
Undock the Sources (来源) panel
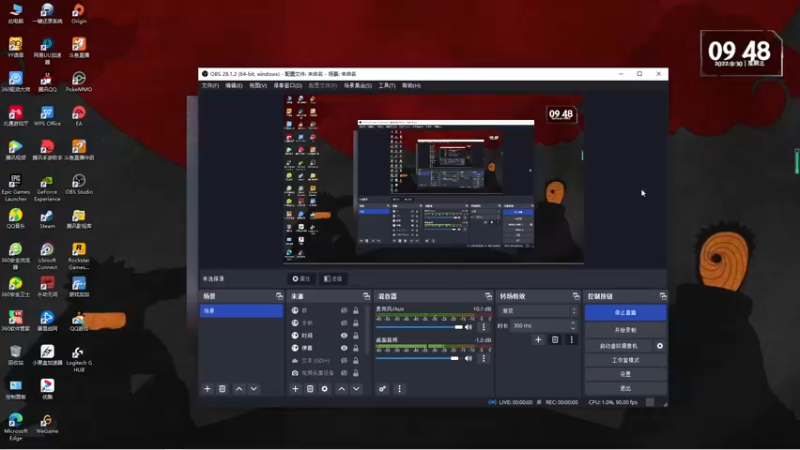pos(366,296)
